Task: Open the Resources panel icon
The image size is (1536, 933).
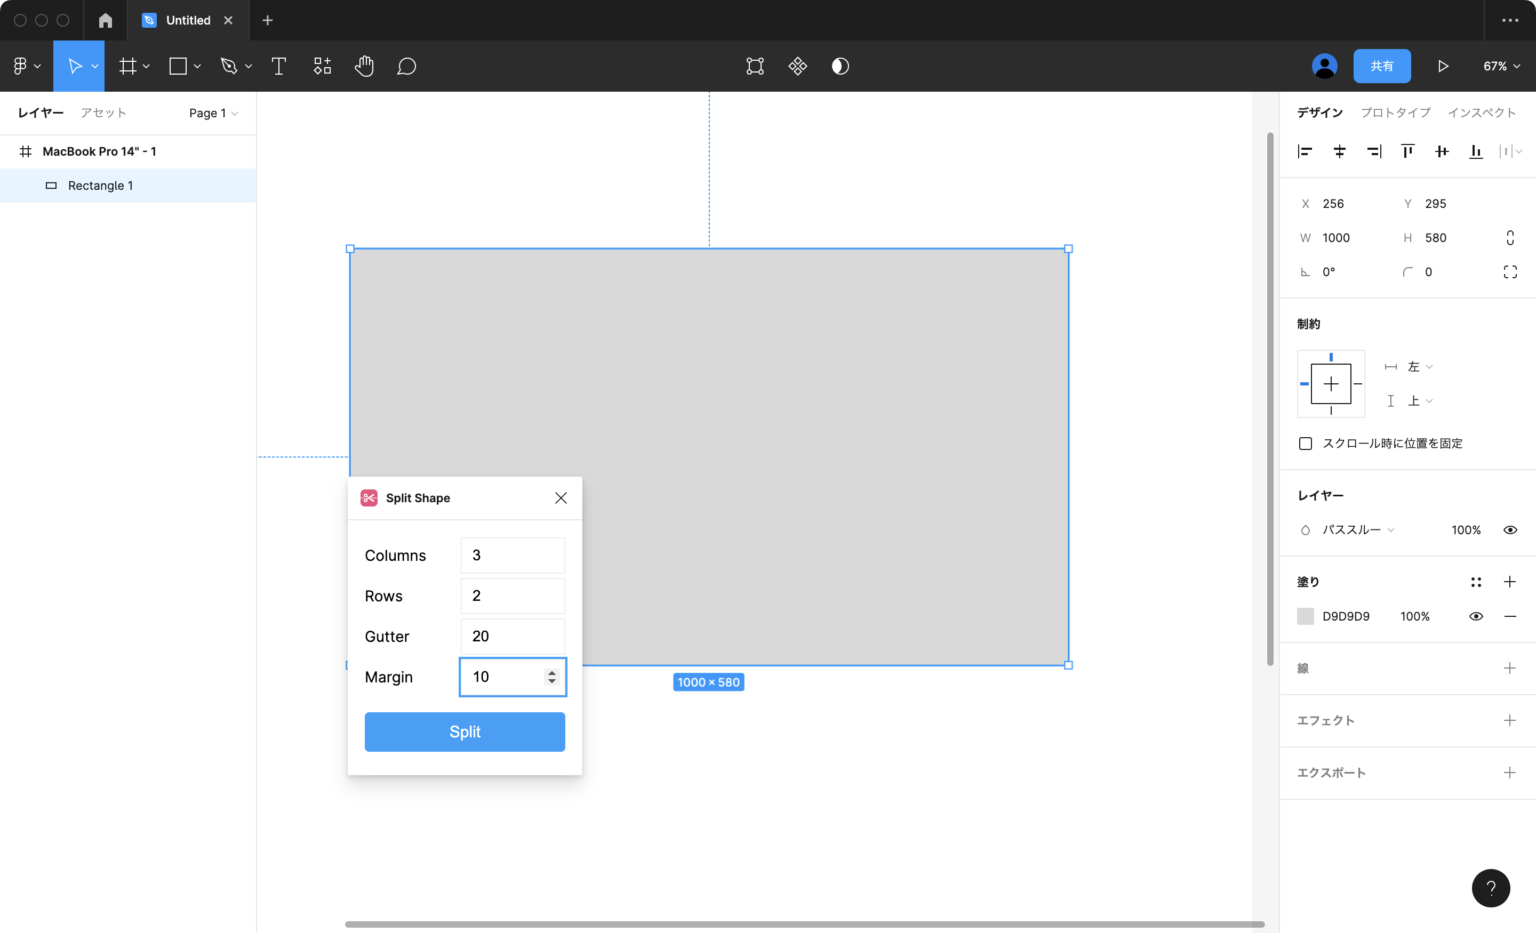Action: pos(322,66)
